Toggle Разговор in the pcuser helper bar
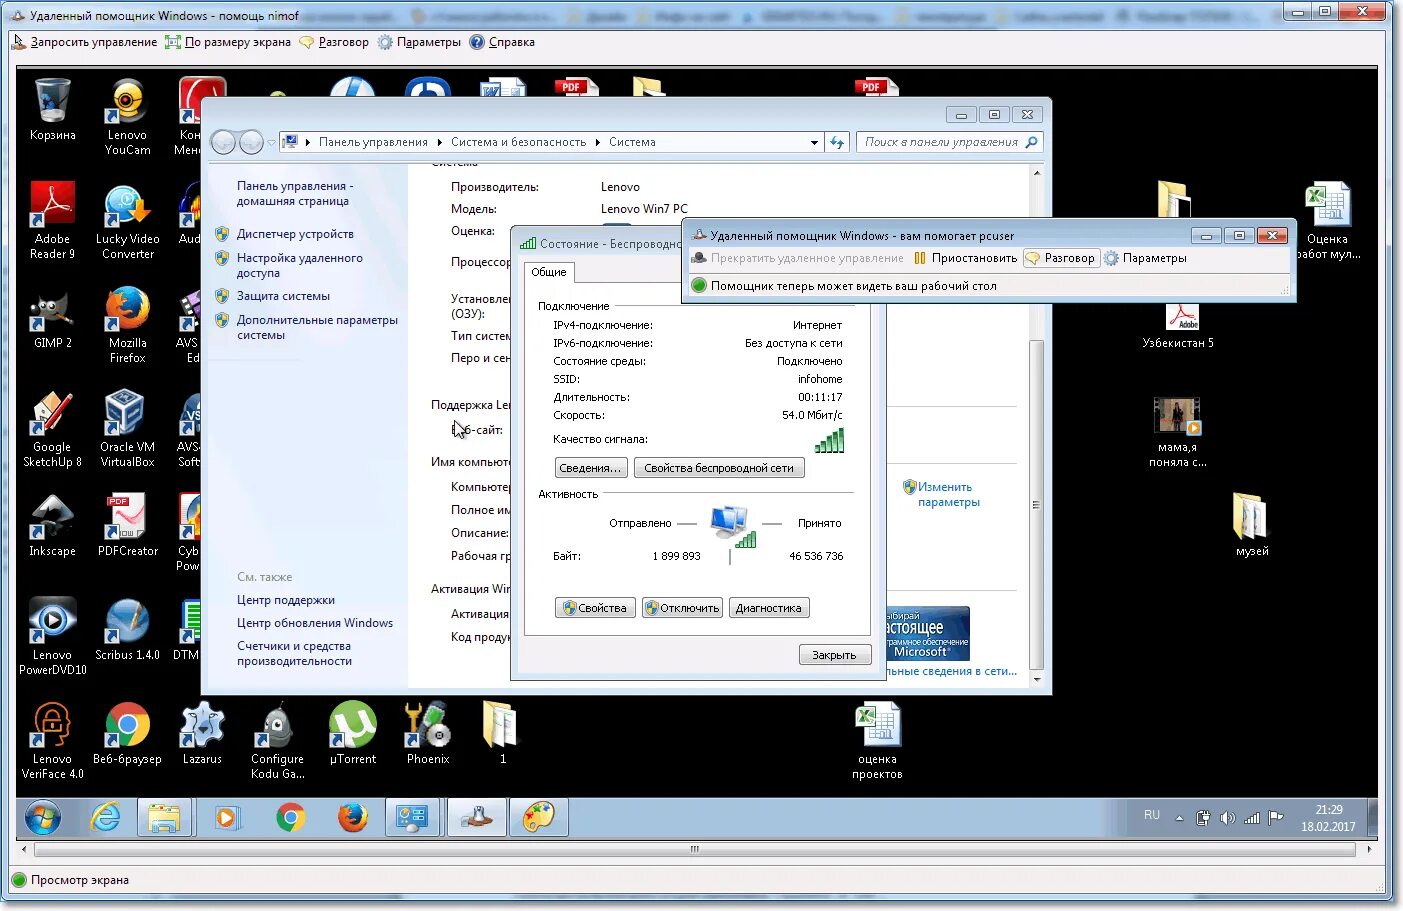This screenshot has height=911, width=1403. click(1061, 258)
